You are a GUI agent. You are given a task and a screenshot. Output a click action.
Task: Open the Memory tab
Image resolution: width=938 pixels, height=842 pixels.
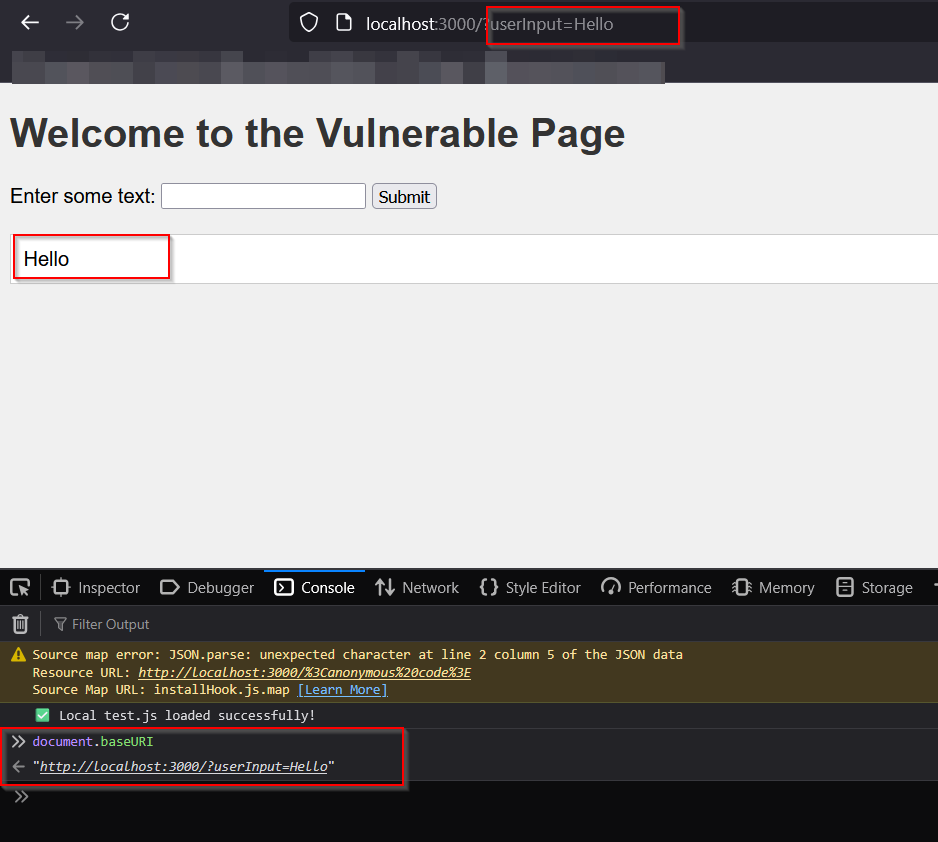(x=773, y=588)
